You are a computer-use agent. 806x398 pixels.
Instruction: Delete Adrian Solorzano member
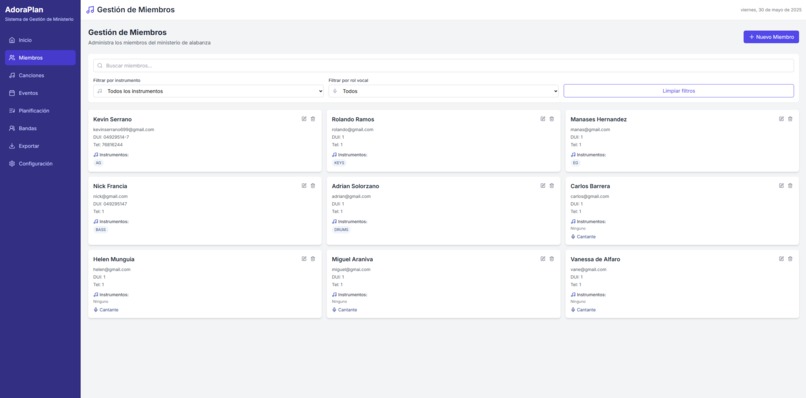(x=552, y=186)
